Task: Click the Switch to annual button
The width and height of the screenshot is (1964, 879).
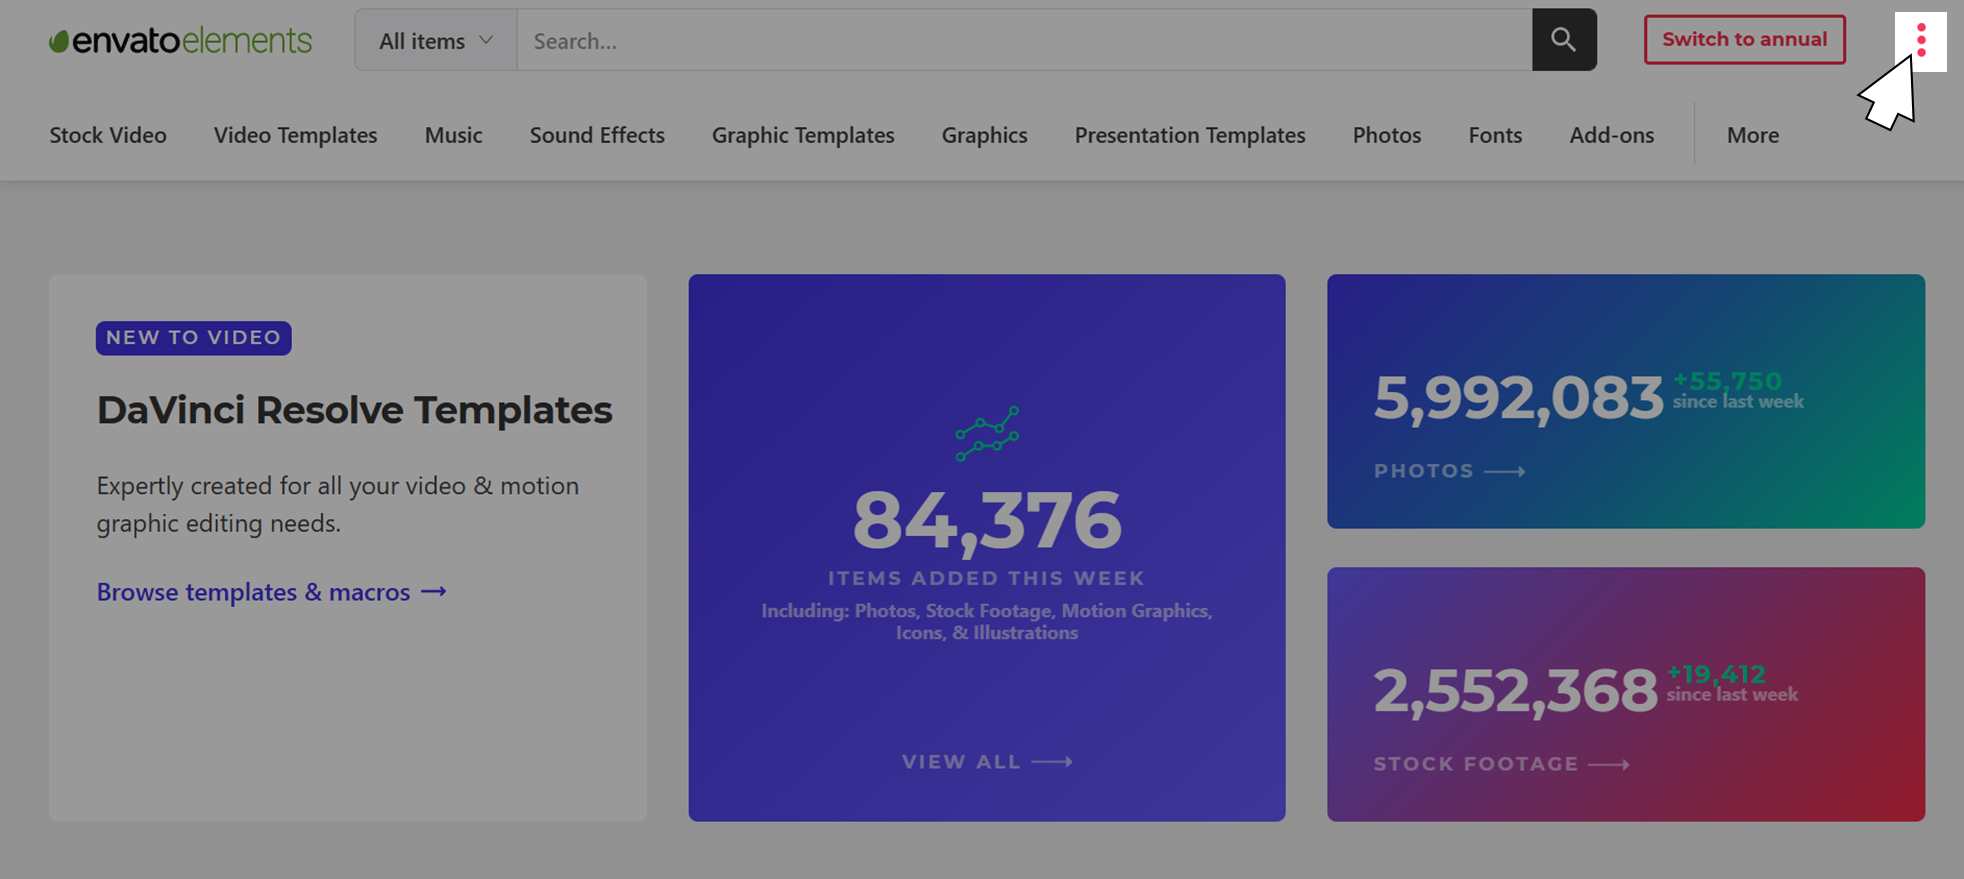Action: (1745, 40)
